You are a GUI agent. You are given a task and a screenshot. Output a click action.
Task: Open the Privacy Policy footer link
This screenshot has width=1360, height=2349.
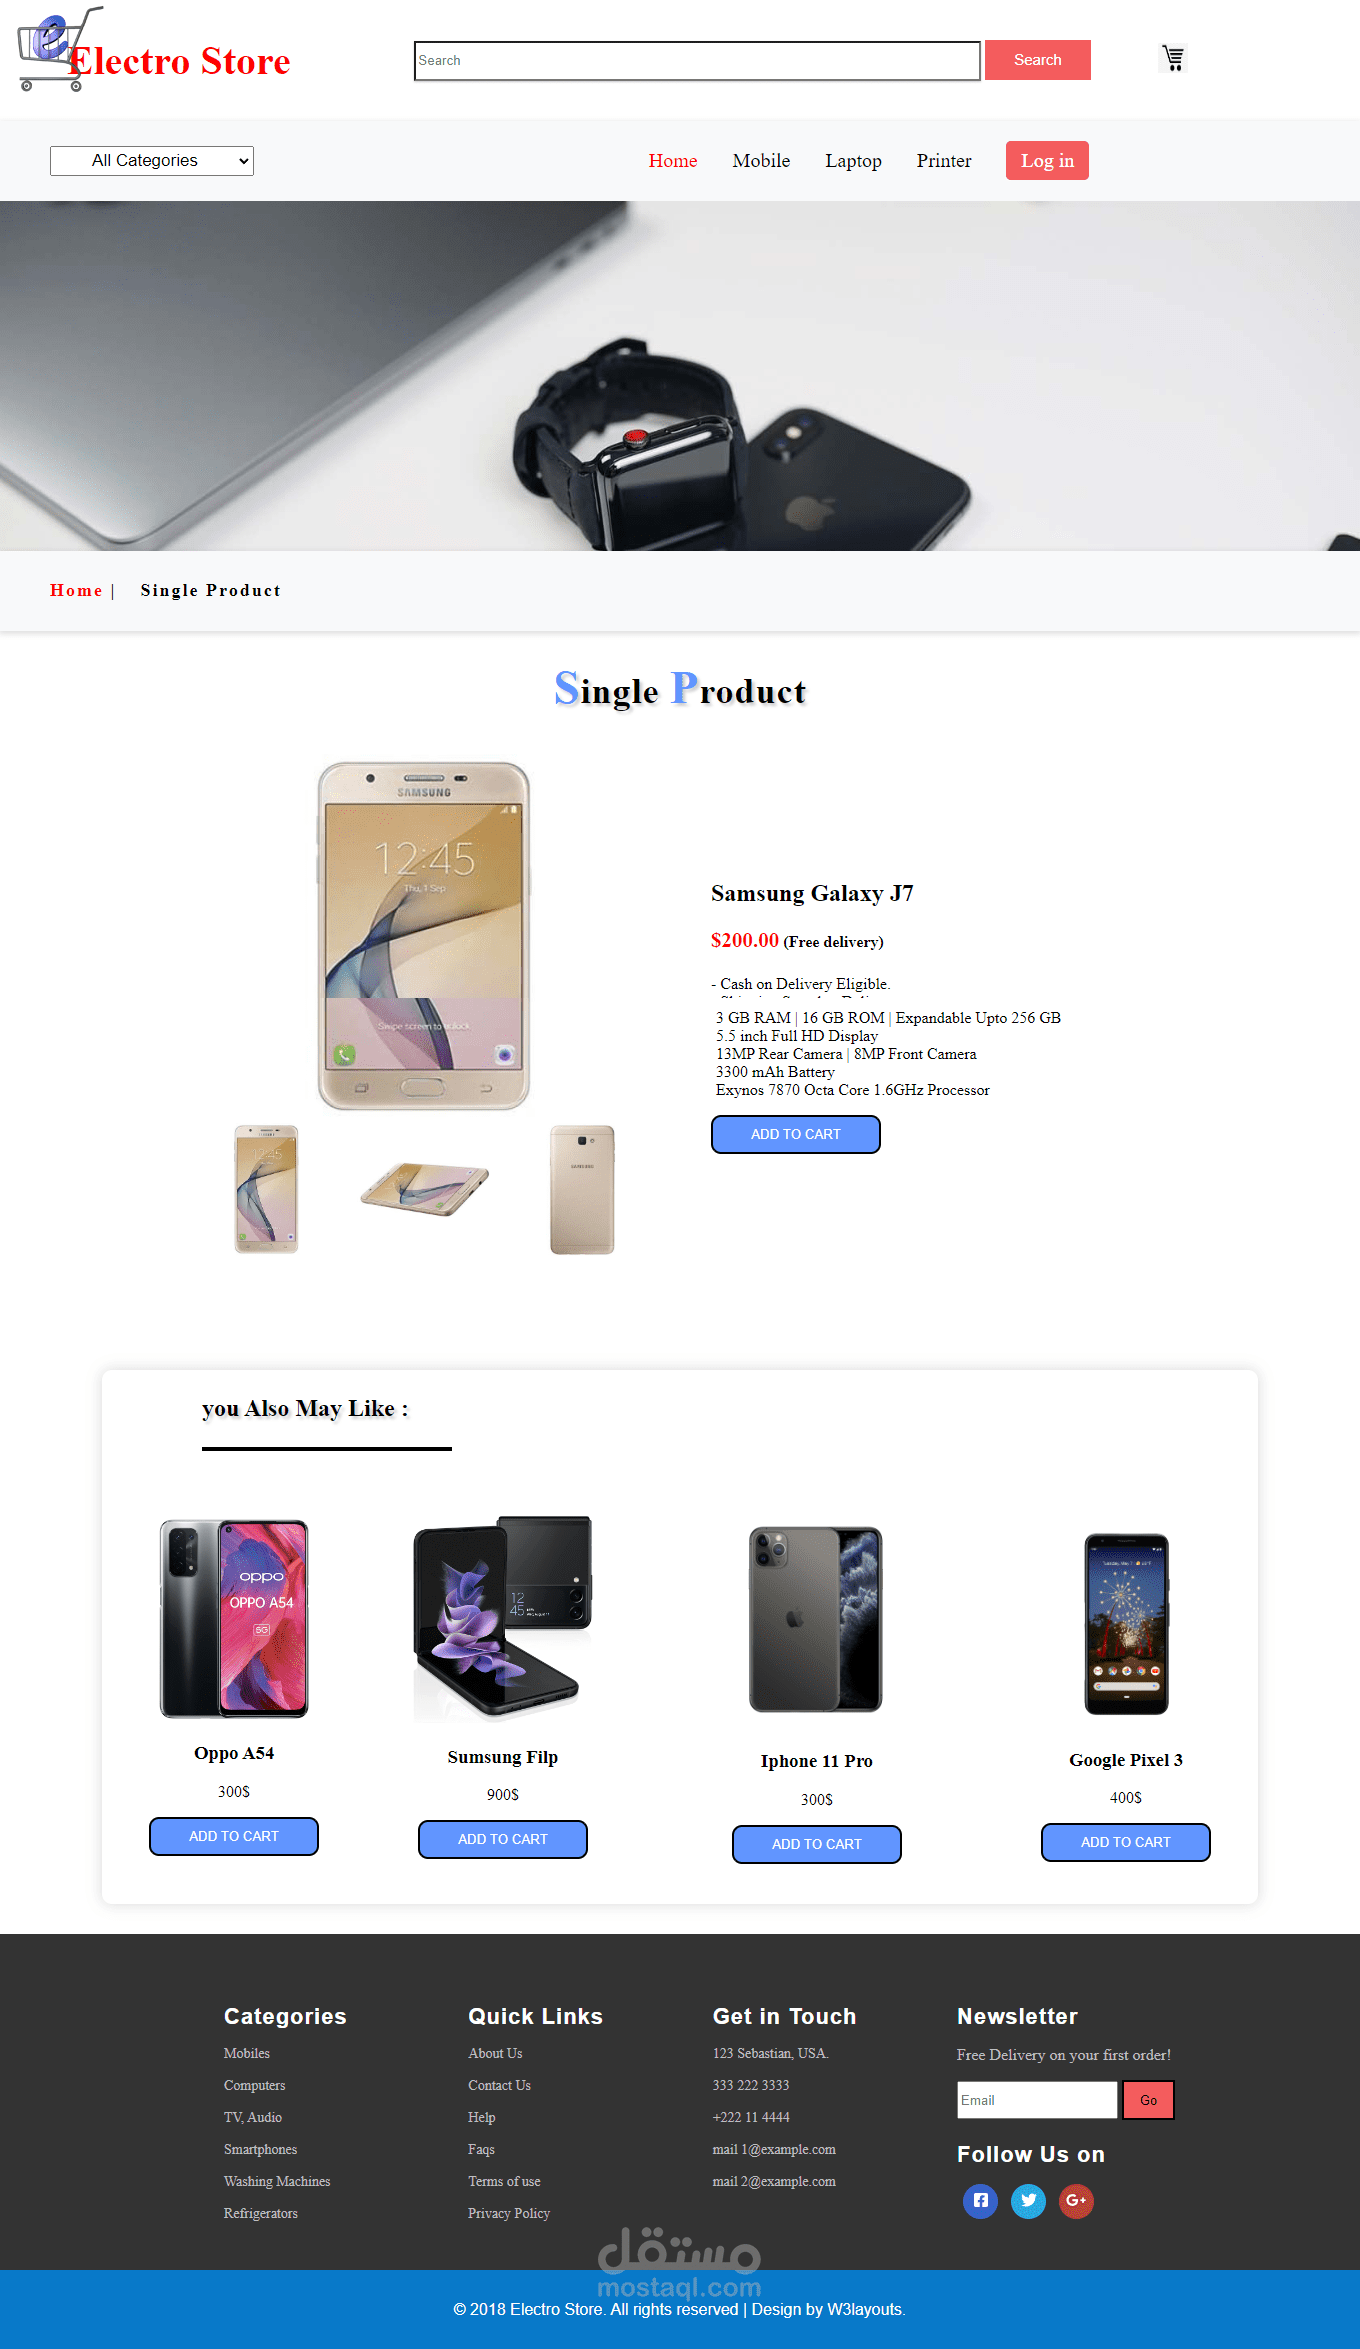point(509,2213)
